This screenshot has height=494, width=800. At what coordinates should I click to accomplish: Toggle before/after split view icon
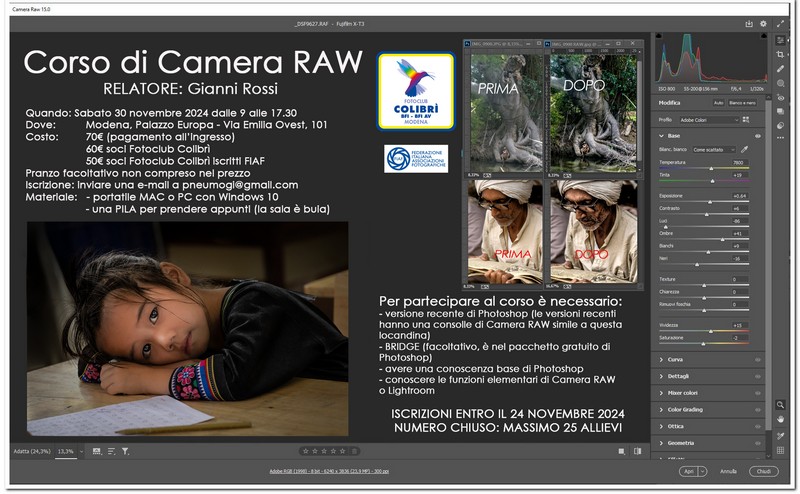click(x=637, y=451)
